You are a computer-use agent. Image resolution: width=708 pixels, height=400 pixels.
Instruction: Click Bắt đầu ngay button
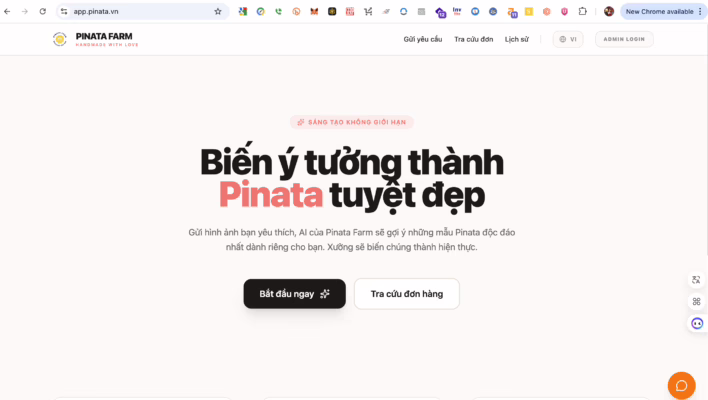tap(294, 294)
